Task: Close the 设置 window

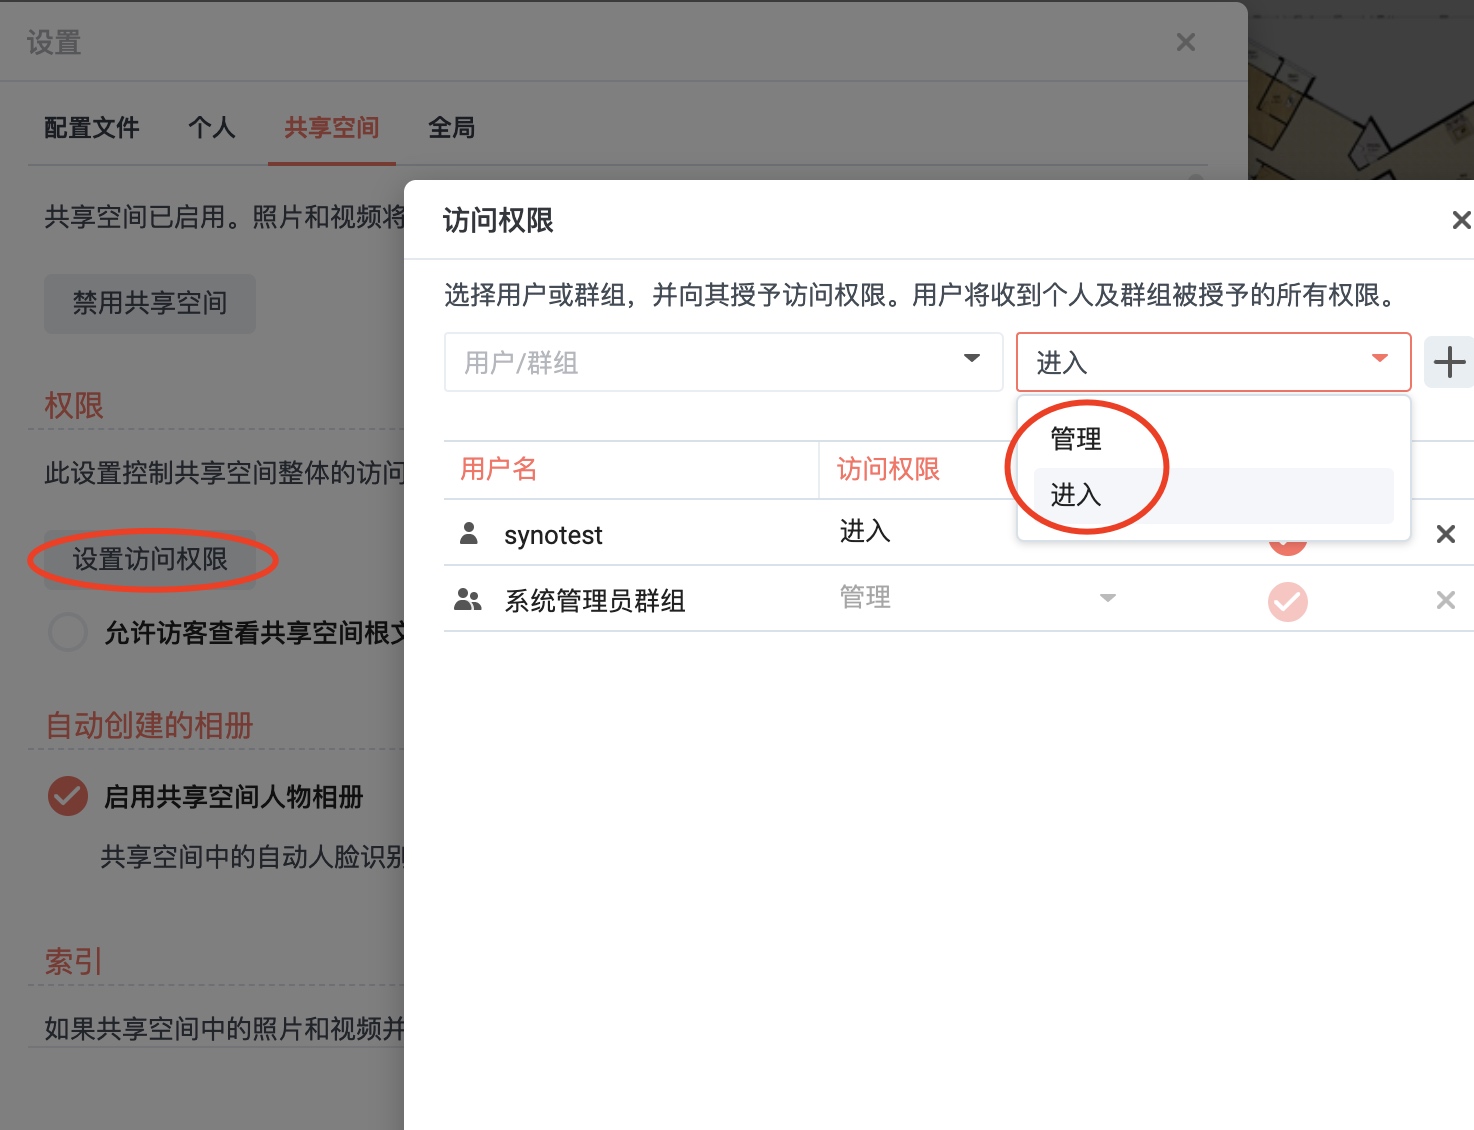Action: [1186, 42]
